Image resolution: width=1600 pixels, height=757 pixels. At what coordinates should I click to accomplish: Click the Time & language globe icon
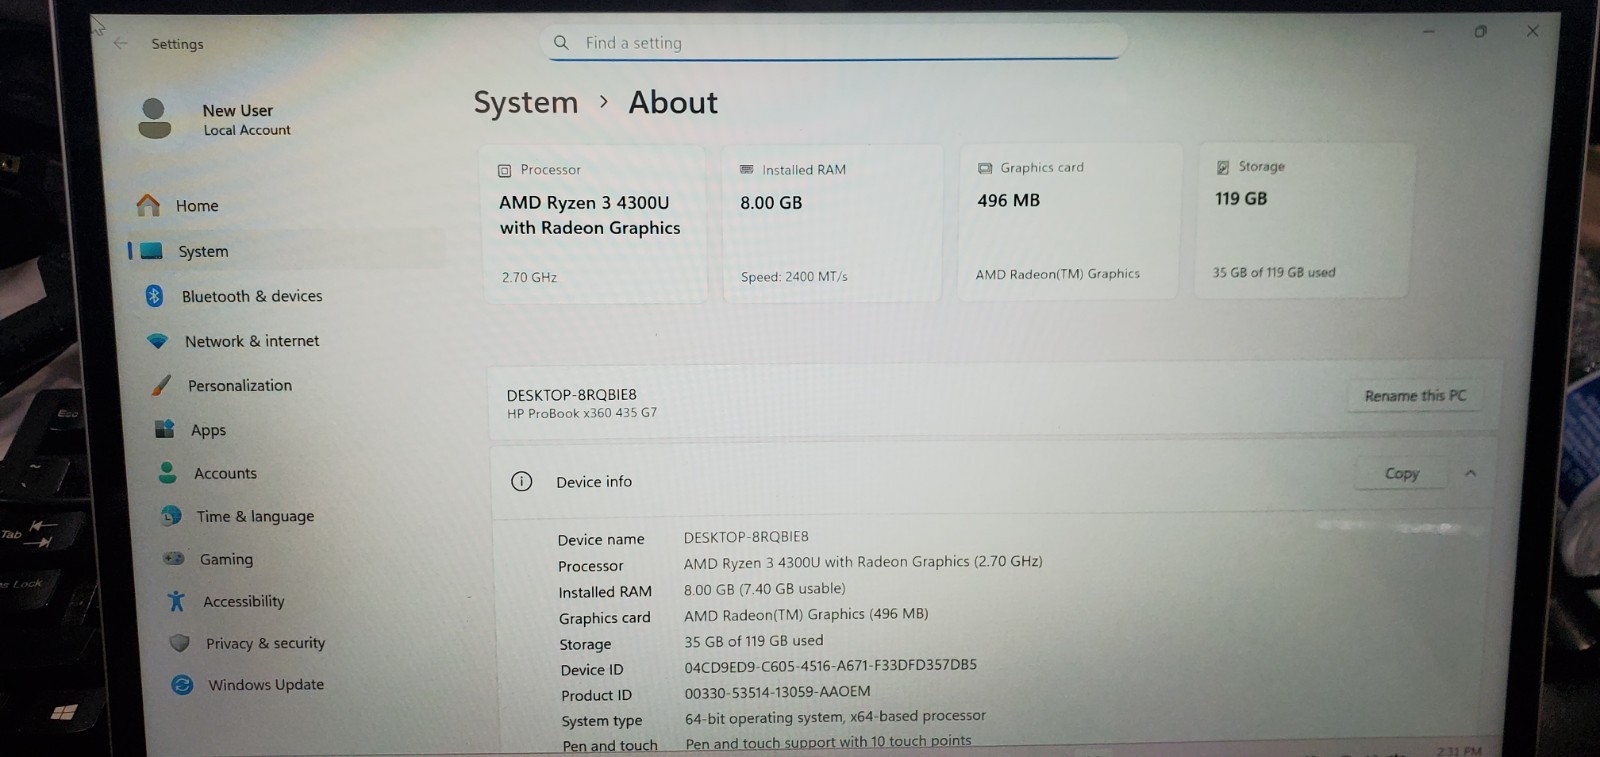coord(171,516)
